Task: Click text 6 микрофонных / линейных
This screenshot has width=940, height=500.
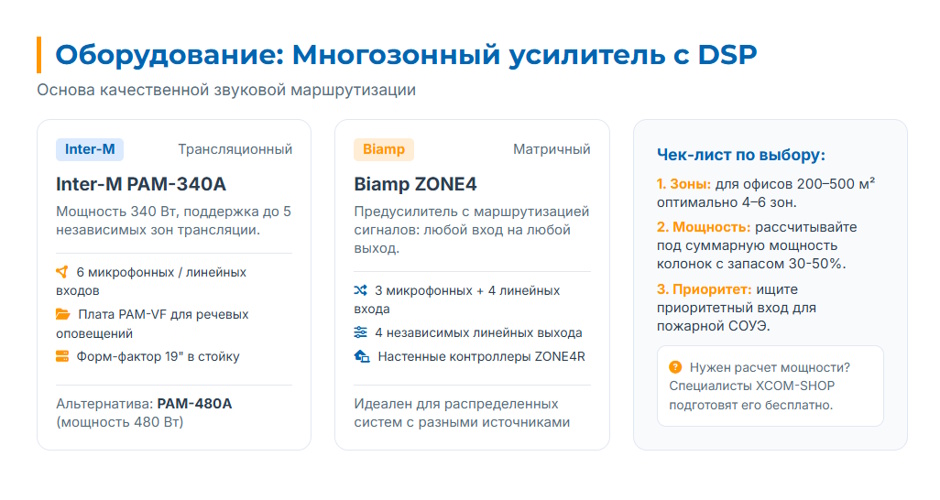Action: (x=161, y=272)
